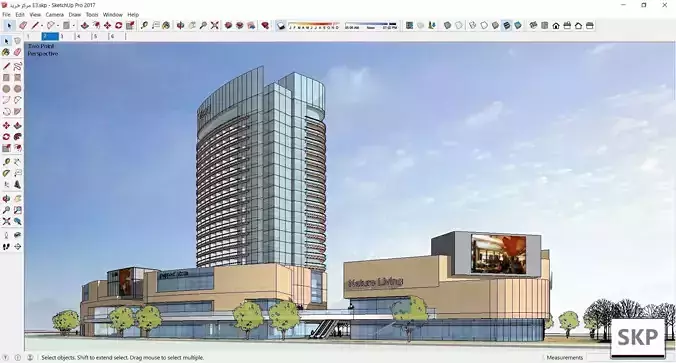Screen dimensions: 676x363
Task: Choose the Polygon tool in the side toolbar
Action: [17, 89]
